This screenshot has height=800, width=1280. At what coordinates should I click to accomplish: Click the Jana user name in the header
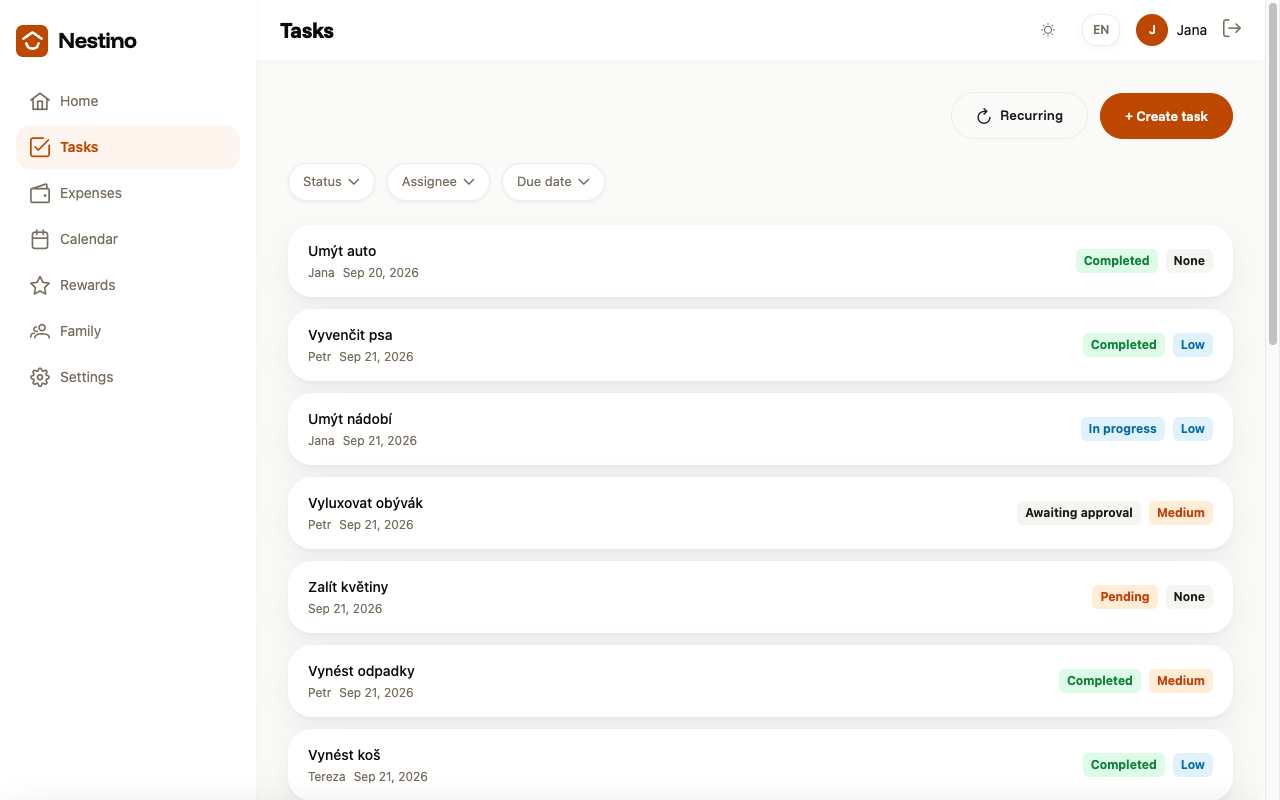(1191, 30)
